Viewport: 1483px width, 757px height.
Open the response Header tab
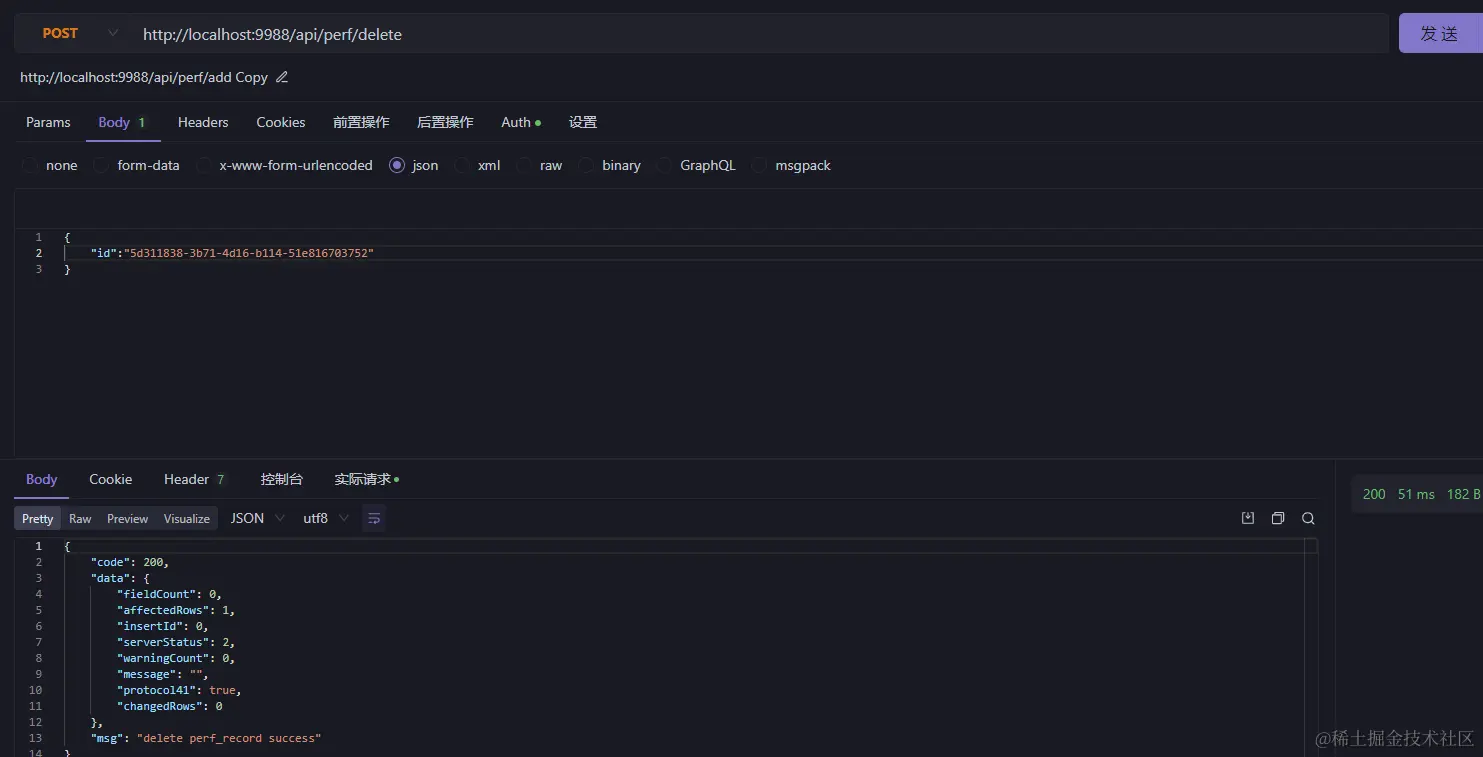click(x=194, y=479)
